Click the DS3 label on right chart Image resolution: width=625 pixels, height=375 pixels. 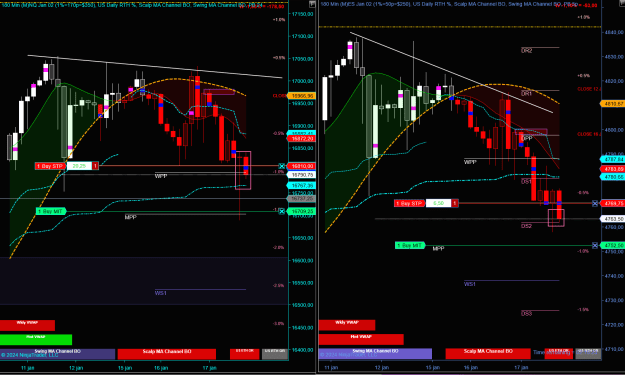coord(527,314)
